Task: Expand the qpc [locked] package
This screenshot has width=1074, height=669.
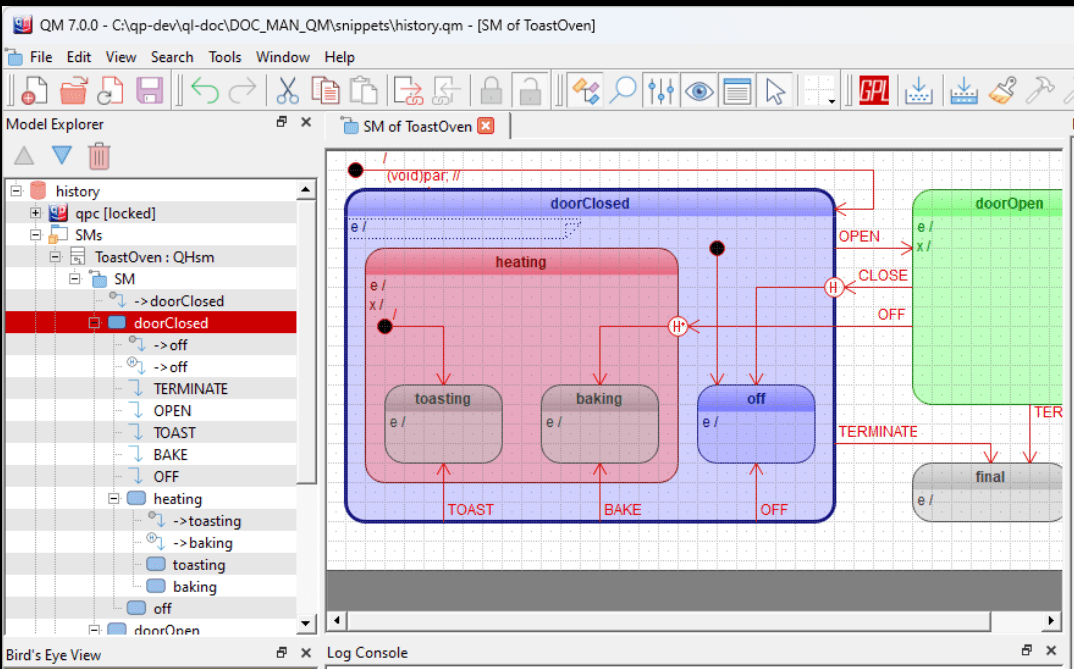Action: click(x=36, y=213)
